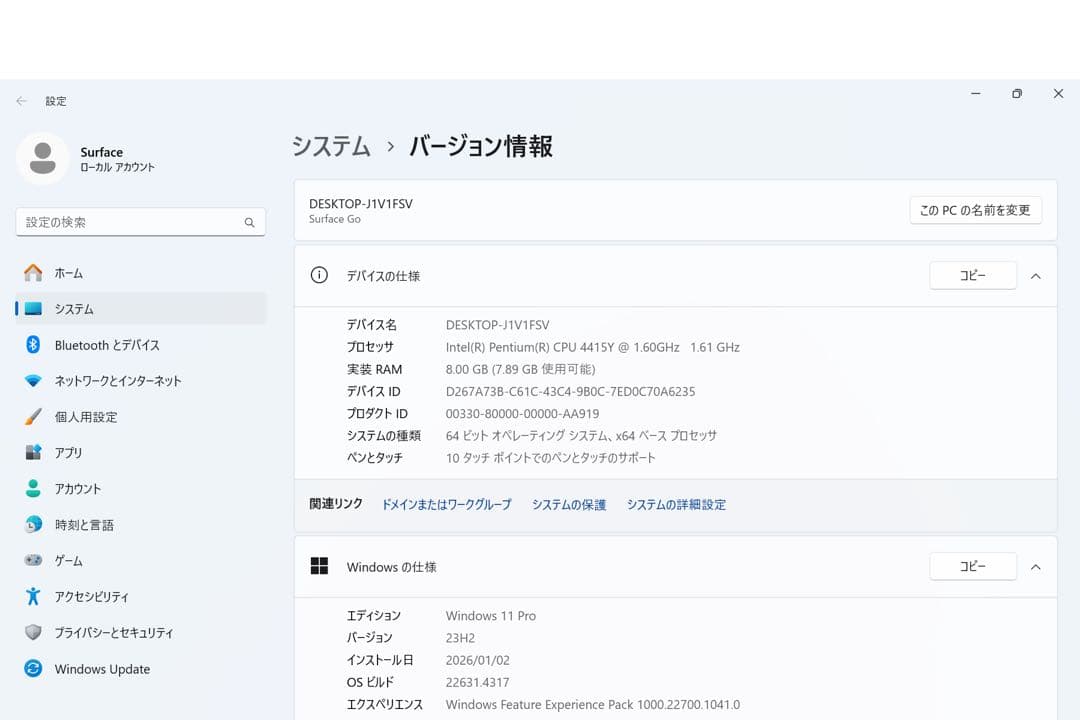Click the info icon beside デバイスの仕様

pos(319,276)
